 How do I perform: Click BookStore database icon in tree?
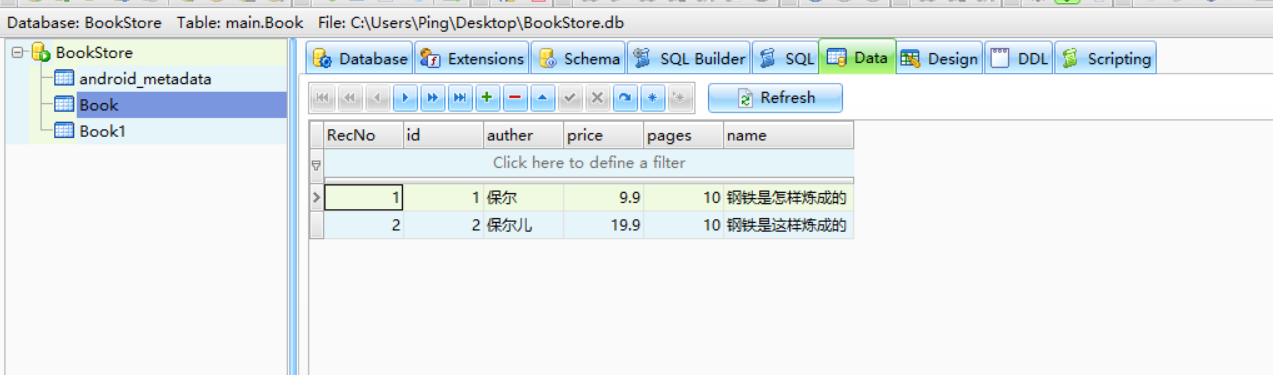41,53
